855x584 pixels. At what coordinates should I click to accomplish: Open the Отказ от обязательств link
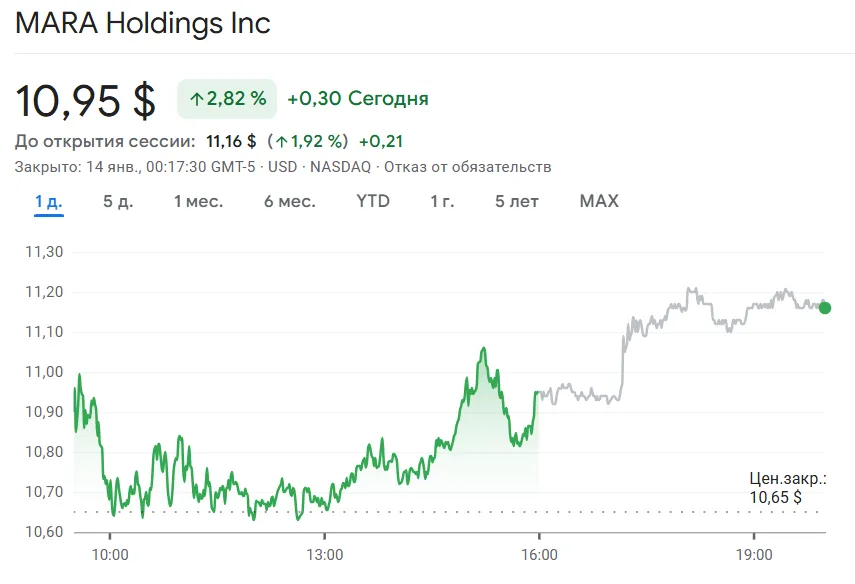(467, 167)
